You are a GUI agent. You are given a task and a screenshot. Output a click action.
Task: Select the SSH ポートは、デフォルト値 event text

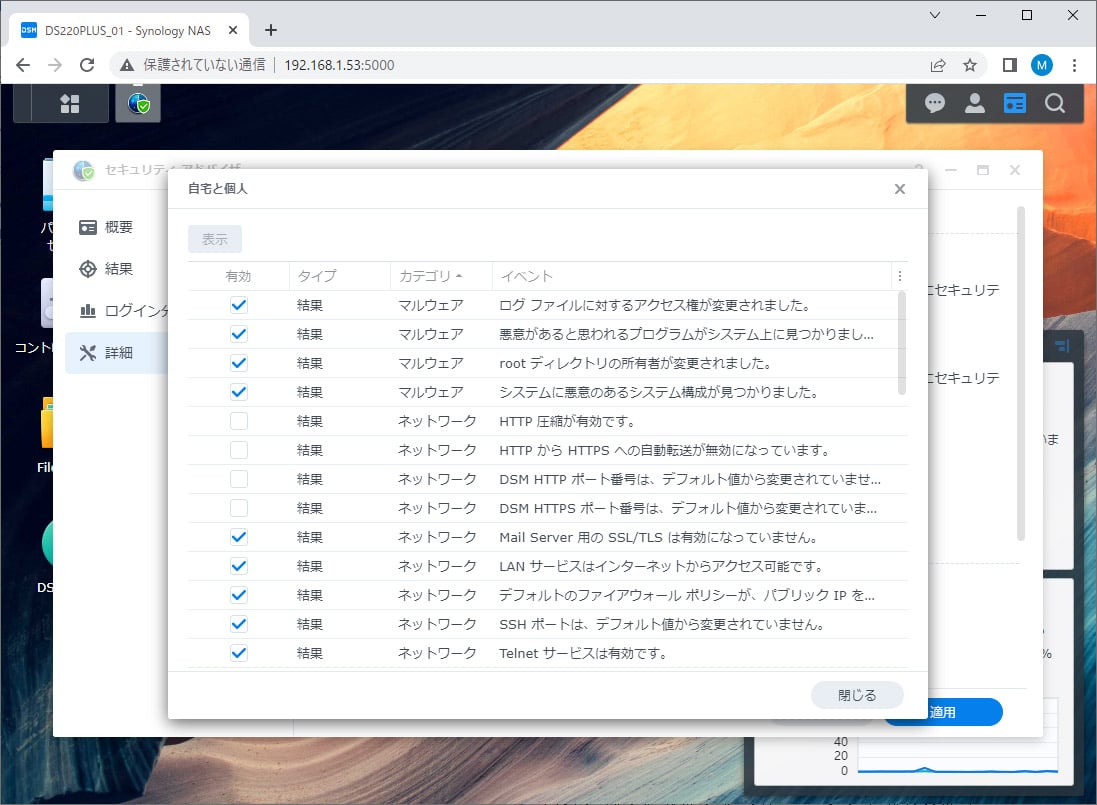(661, 624)
